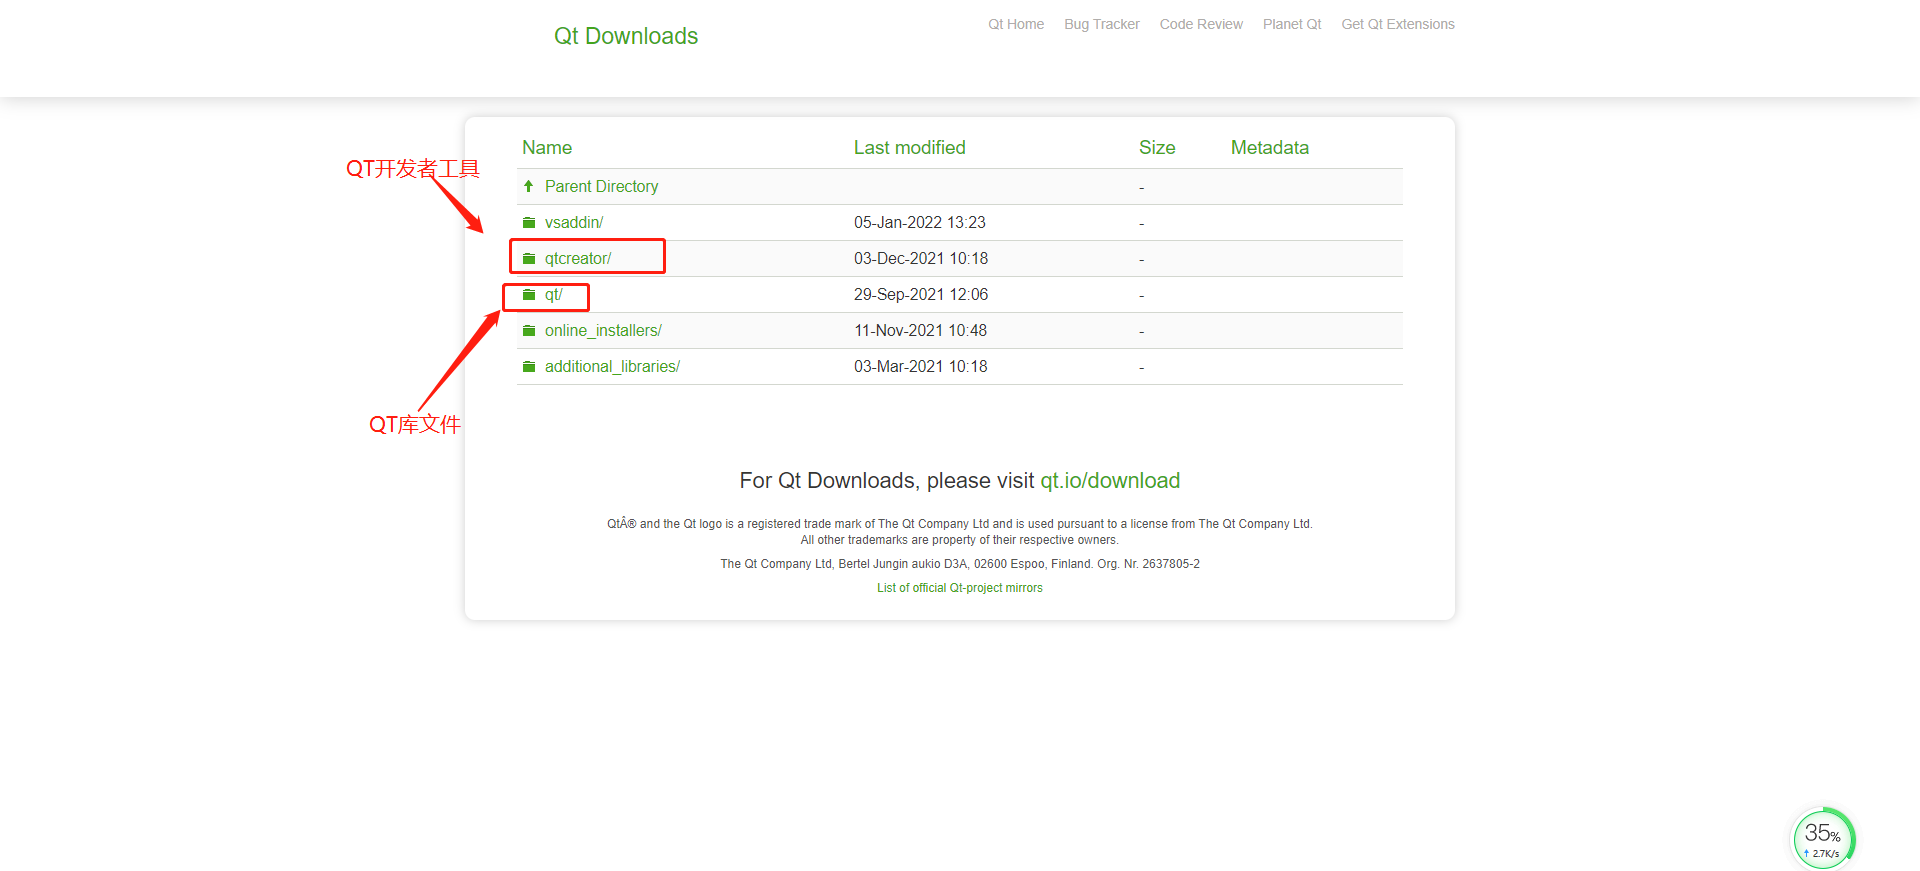
Task: Sort by the Name column header
Action: [547, 147]
